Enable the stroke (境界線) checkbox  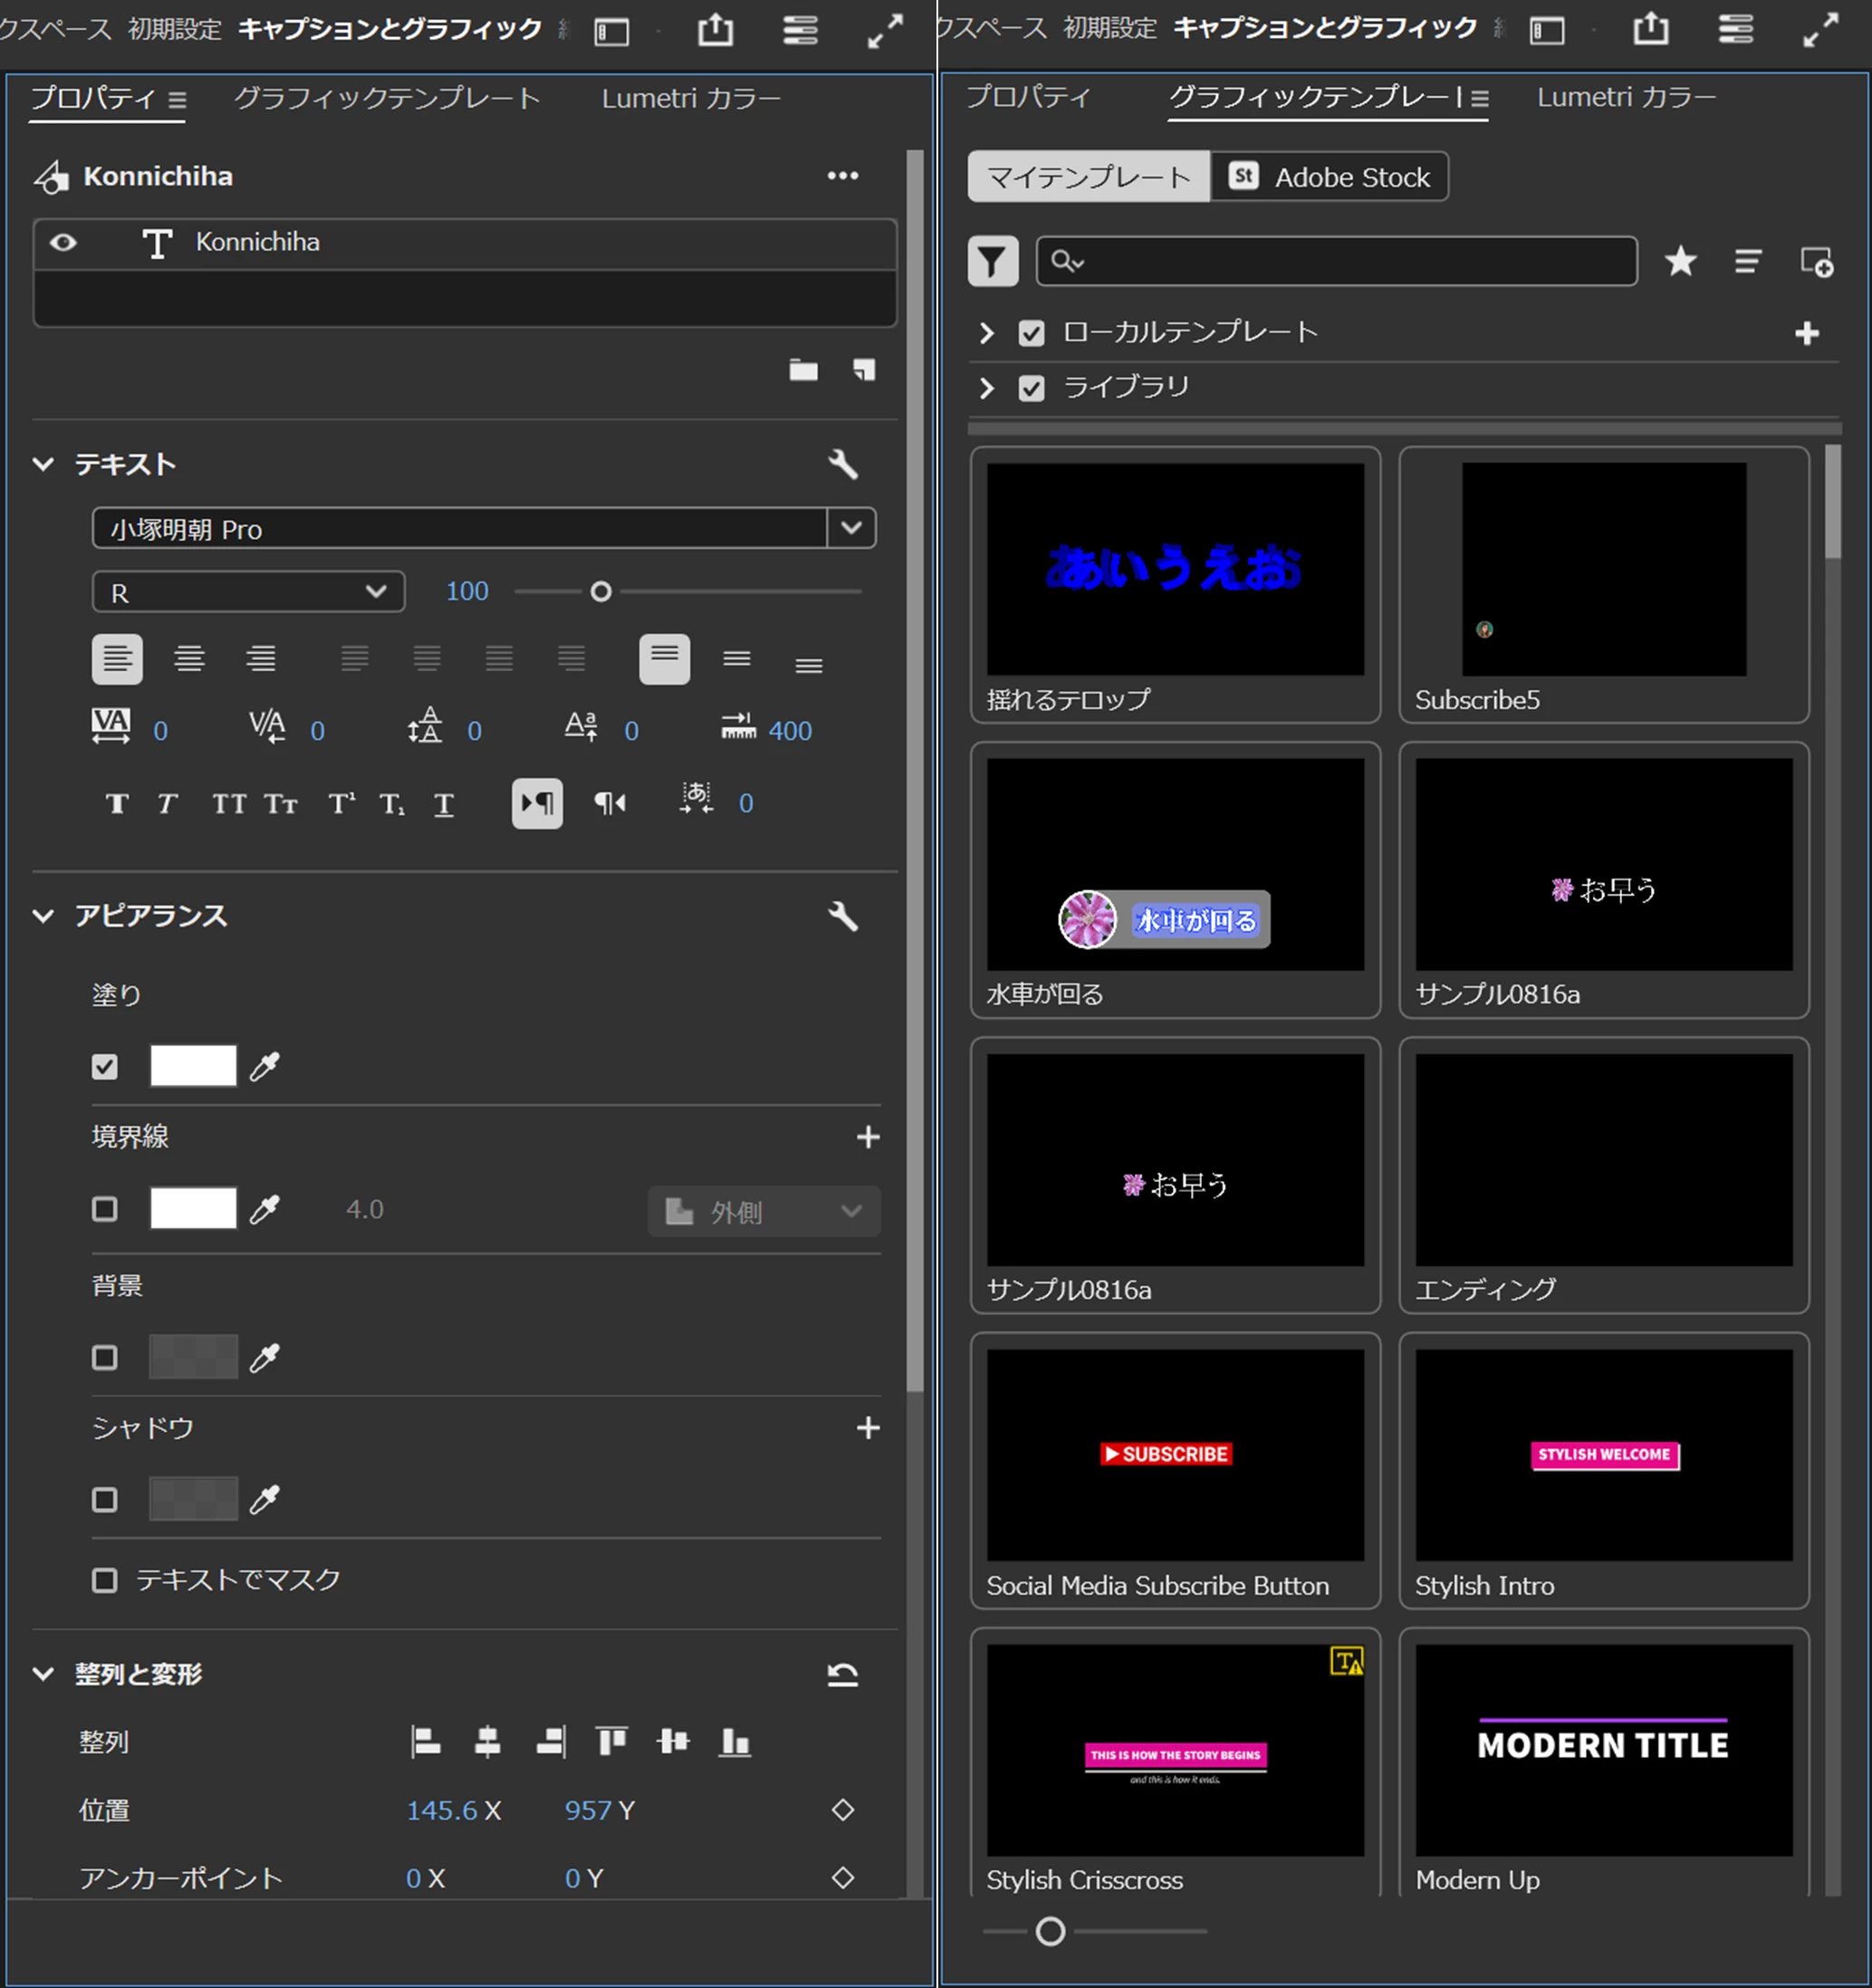tap(105, 1209)
